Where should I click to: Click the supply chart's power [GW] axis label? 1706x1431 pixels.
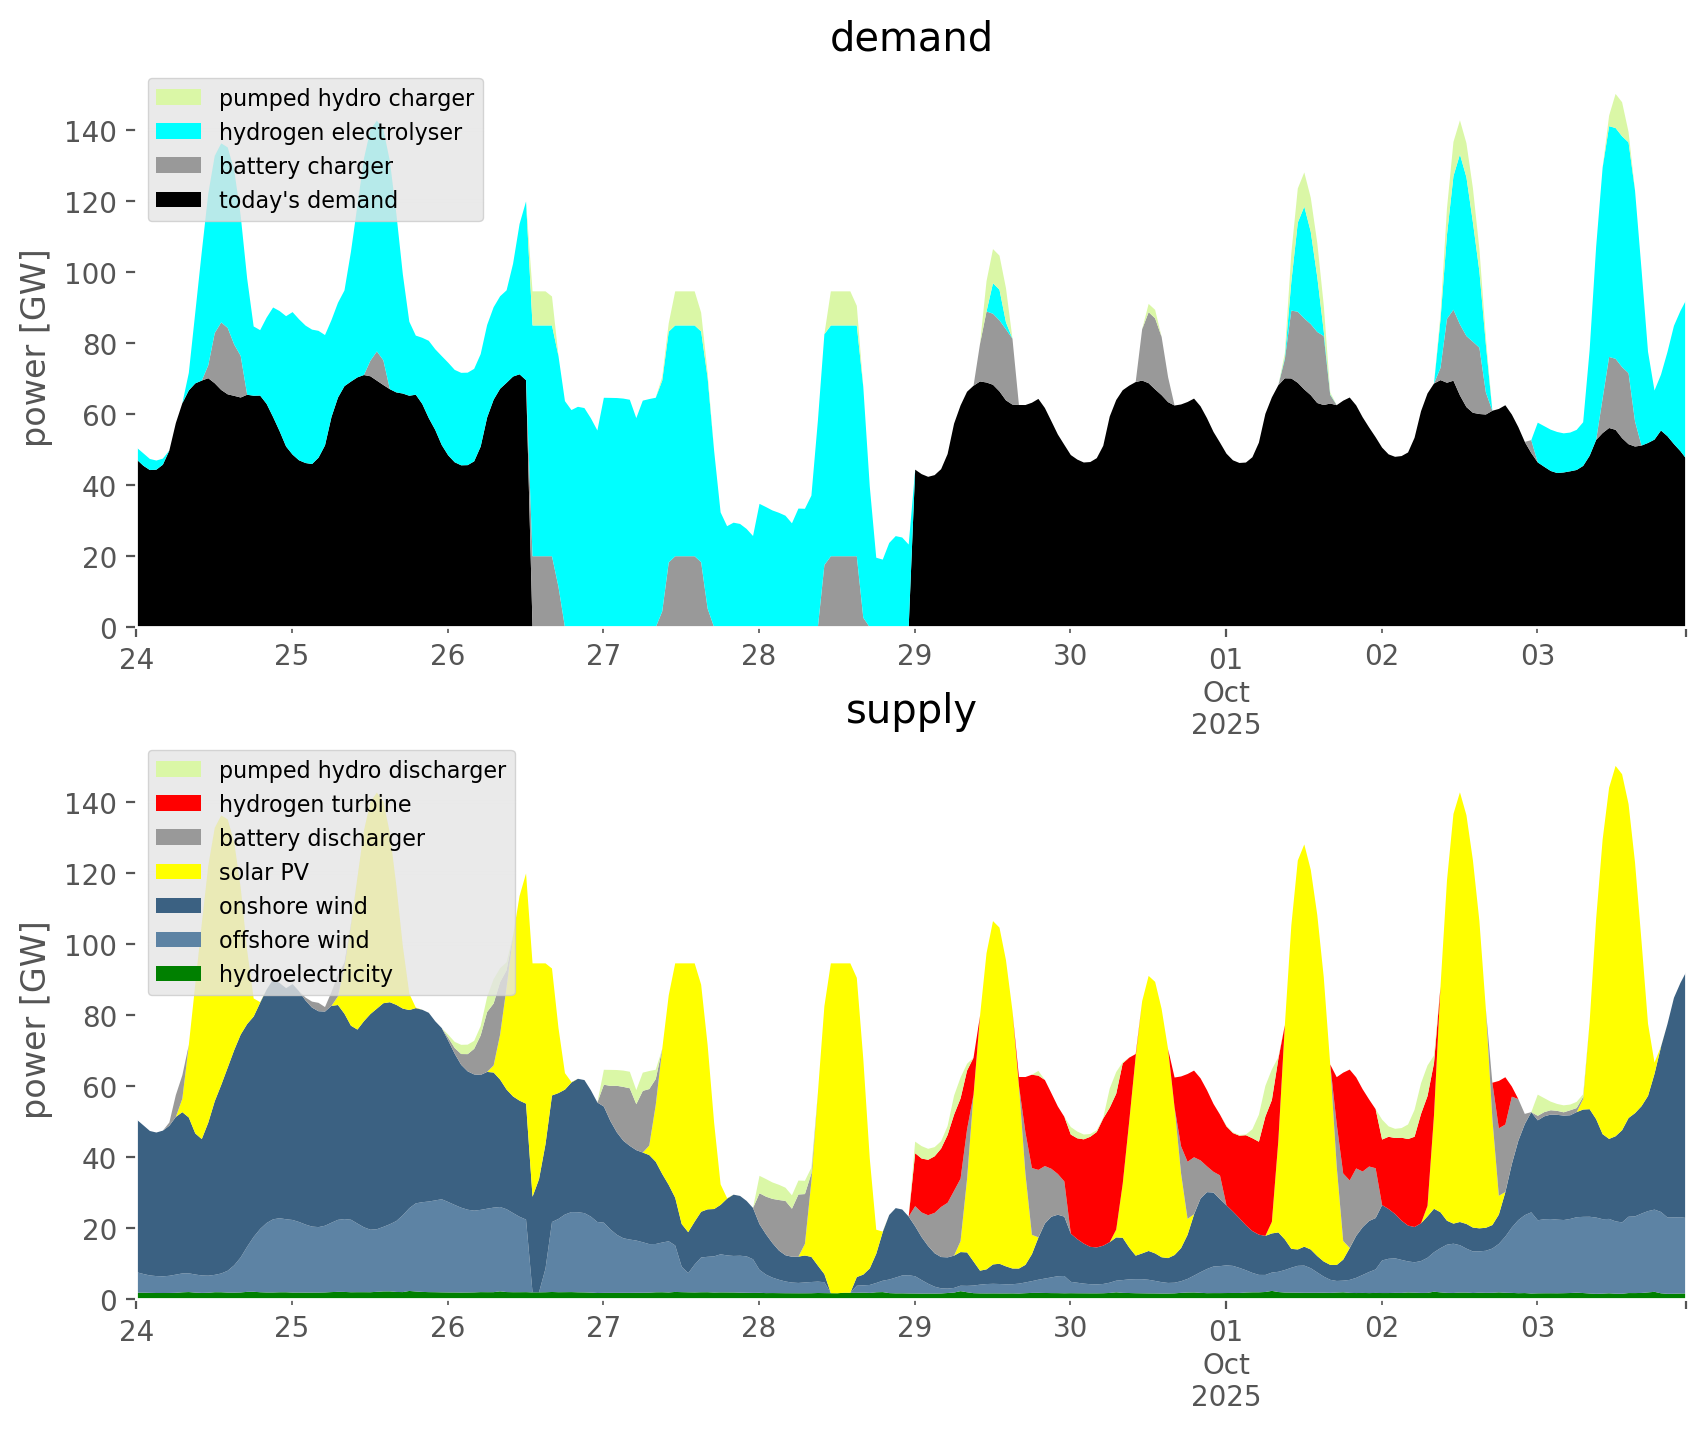(35, 1020)
